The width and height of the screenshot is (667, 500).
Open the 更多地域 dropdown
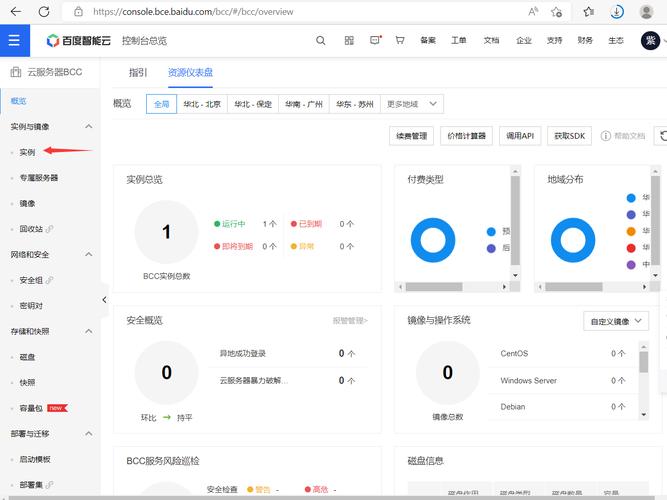tap(412, 104)
